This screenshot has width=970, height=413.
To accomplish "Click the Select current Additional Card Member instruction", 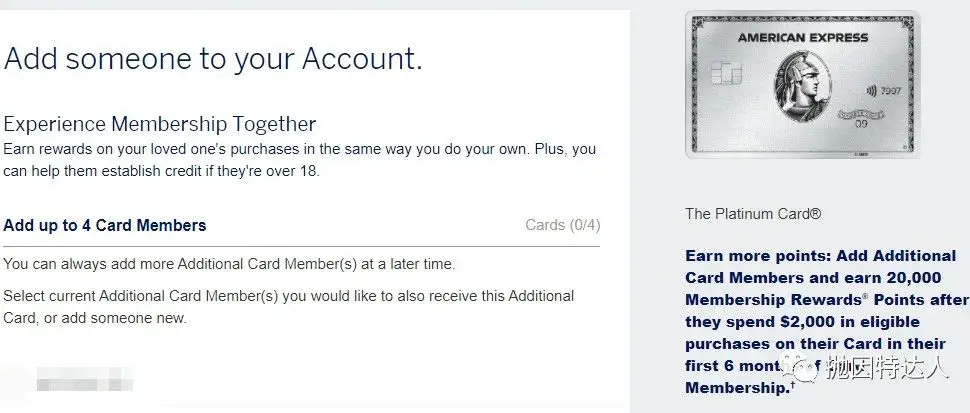I will click(x=289, y=307).
